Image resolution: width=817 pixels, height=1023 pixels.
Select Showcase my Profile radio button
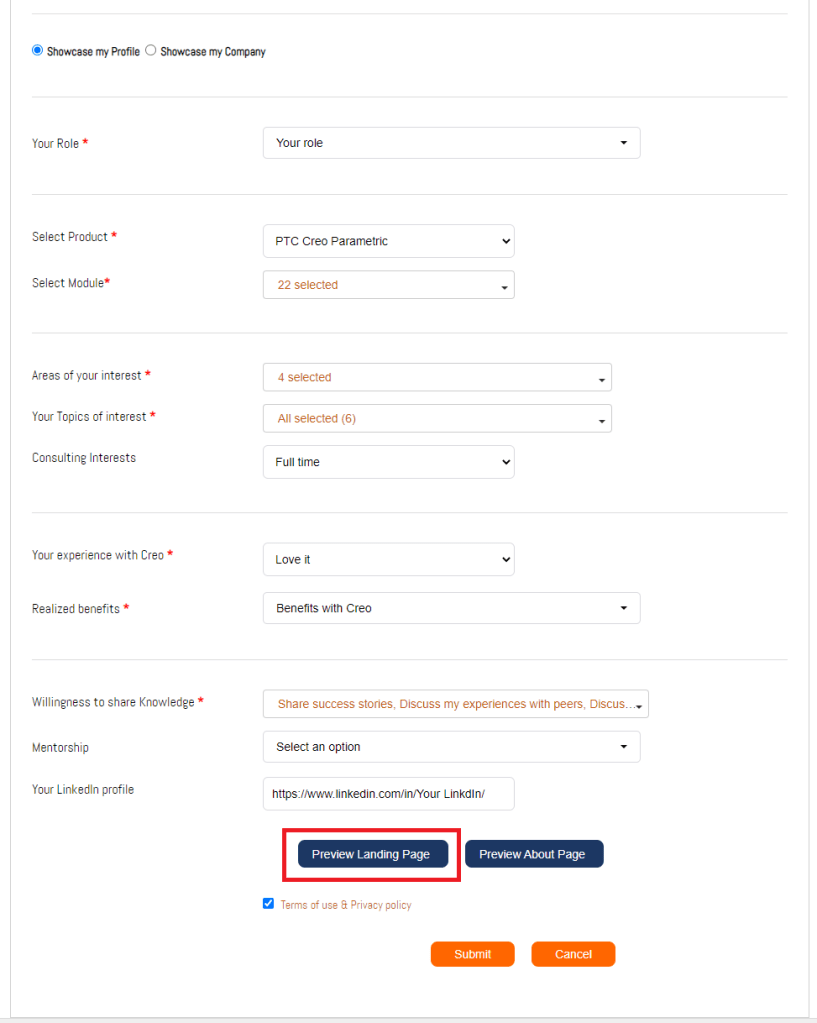pos(38,50)
